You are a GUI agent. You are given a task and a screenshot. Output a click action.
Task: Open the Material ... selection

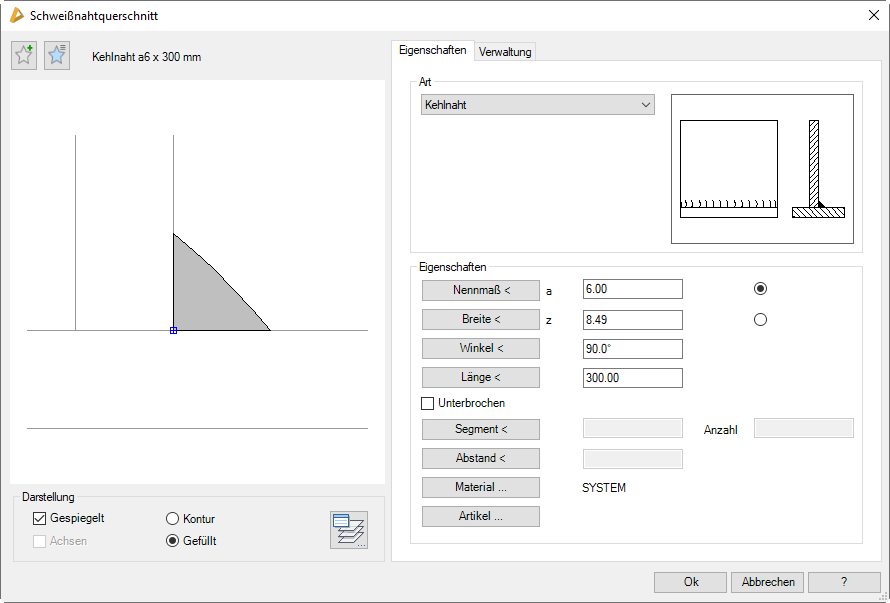click(x=481, y=487)
